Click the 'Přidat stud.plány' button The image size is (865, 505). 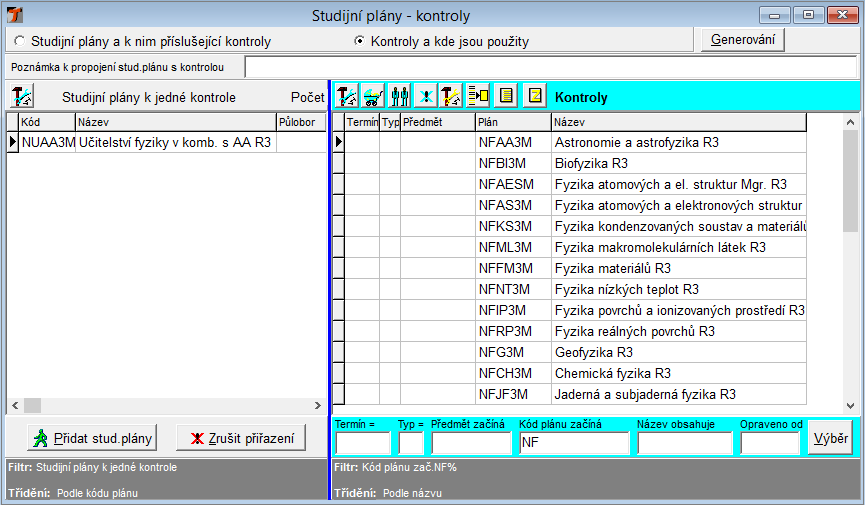[92, 438]
